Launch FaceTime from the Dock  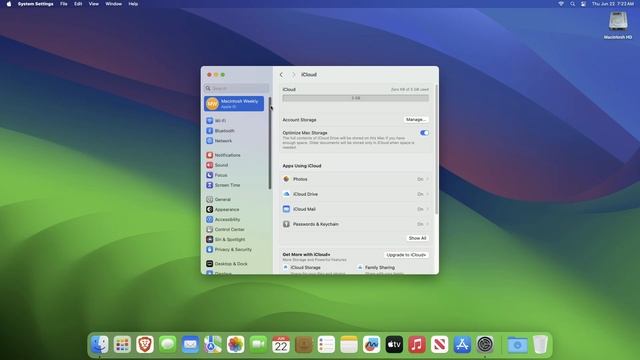[x=258, y=344]
